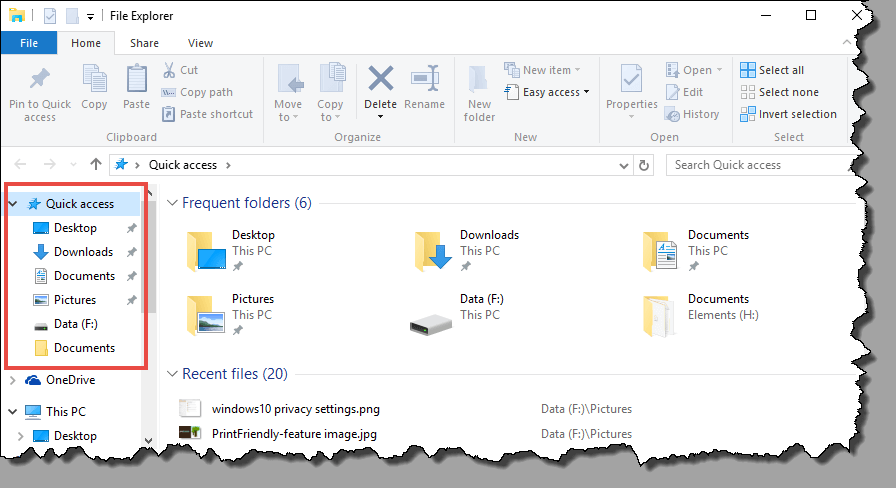Click Edit in the Open group
This screenshot has height=488, width=896.
(685, 92)
